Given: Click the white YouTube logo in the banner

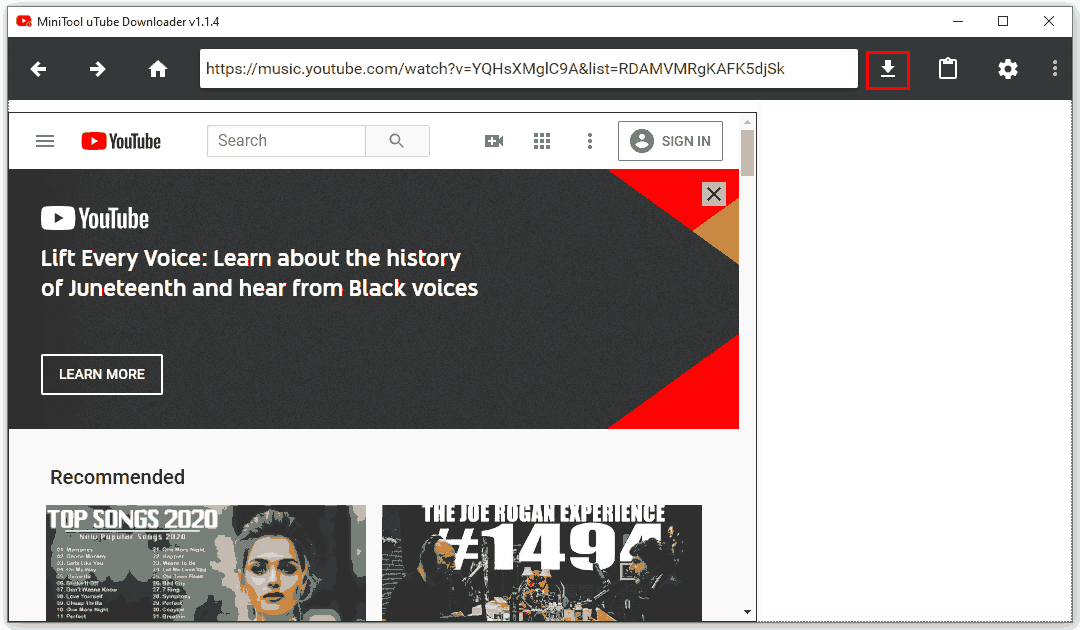Looking at the screenshot, I should click(95, 218).
